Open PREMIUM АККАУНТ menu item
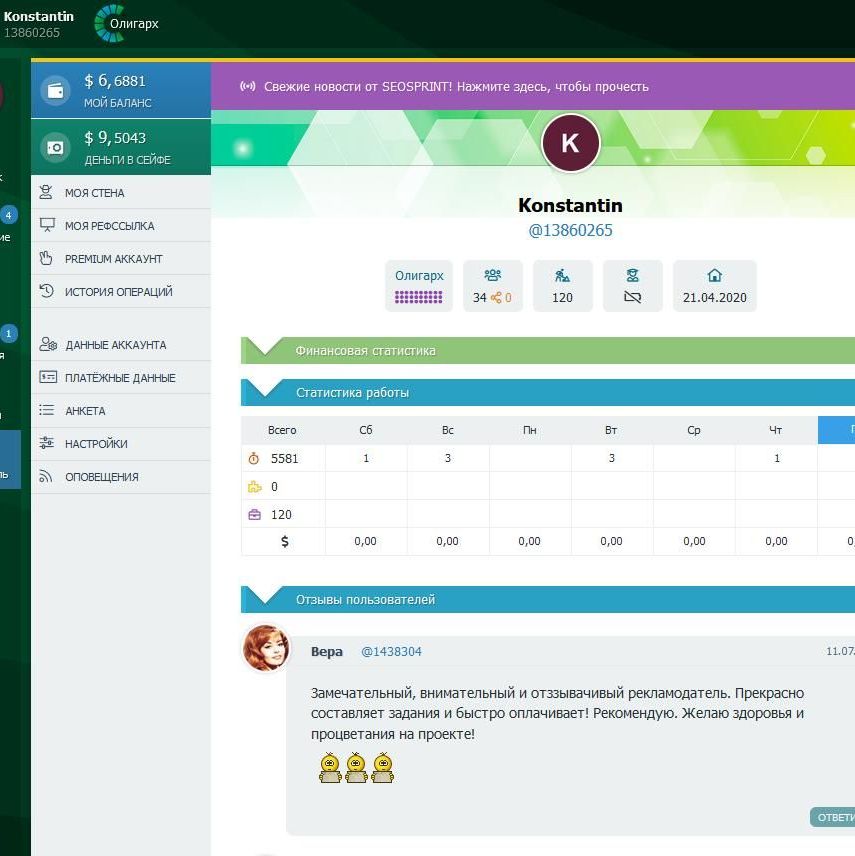Screen dimensions: 855x856 [x=121, y=259]
